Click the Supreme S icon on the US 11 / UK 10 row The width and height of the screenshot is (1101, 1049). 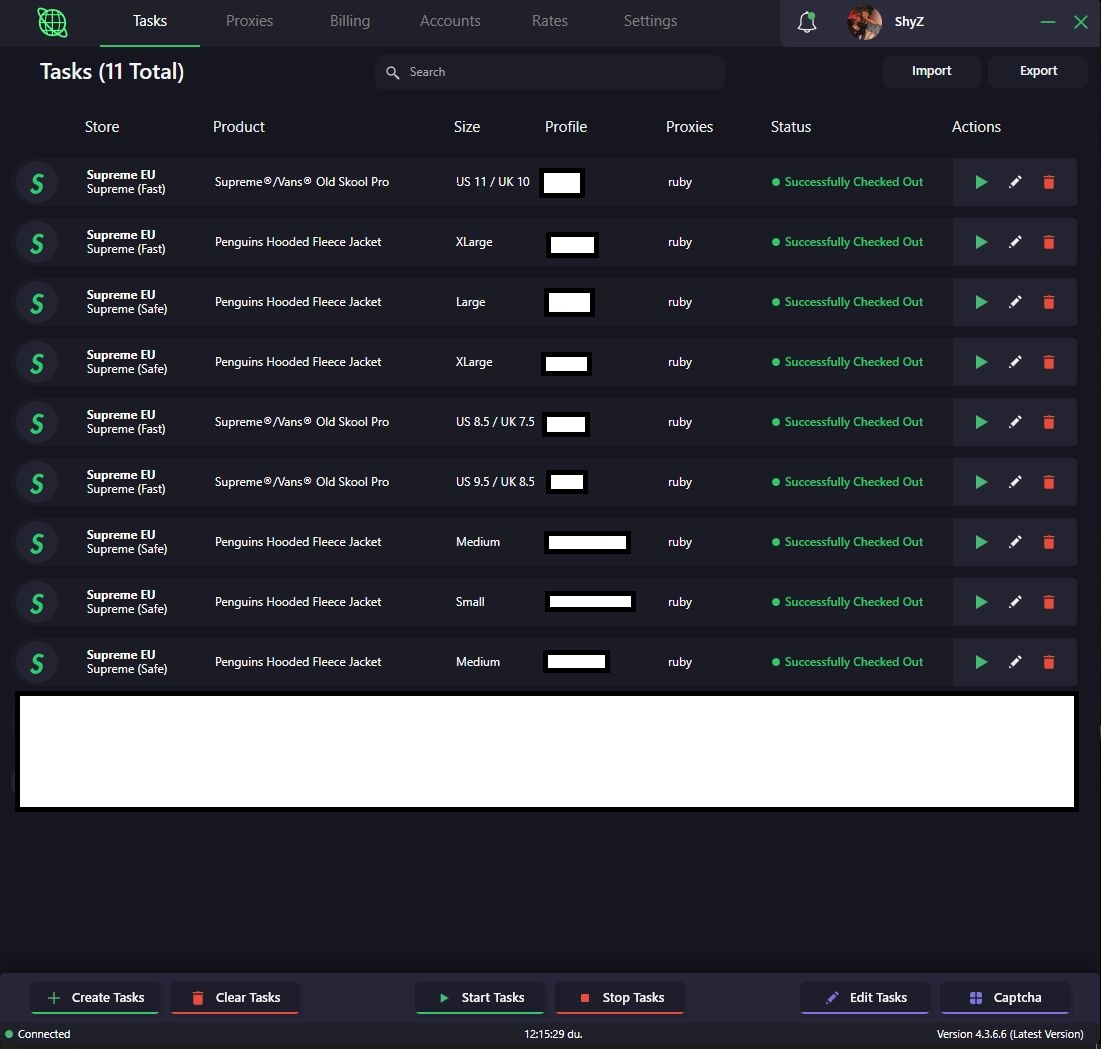pyautogui.click(x=37, y=183)
